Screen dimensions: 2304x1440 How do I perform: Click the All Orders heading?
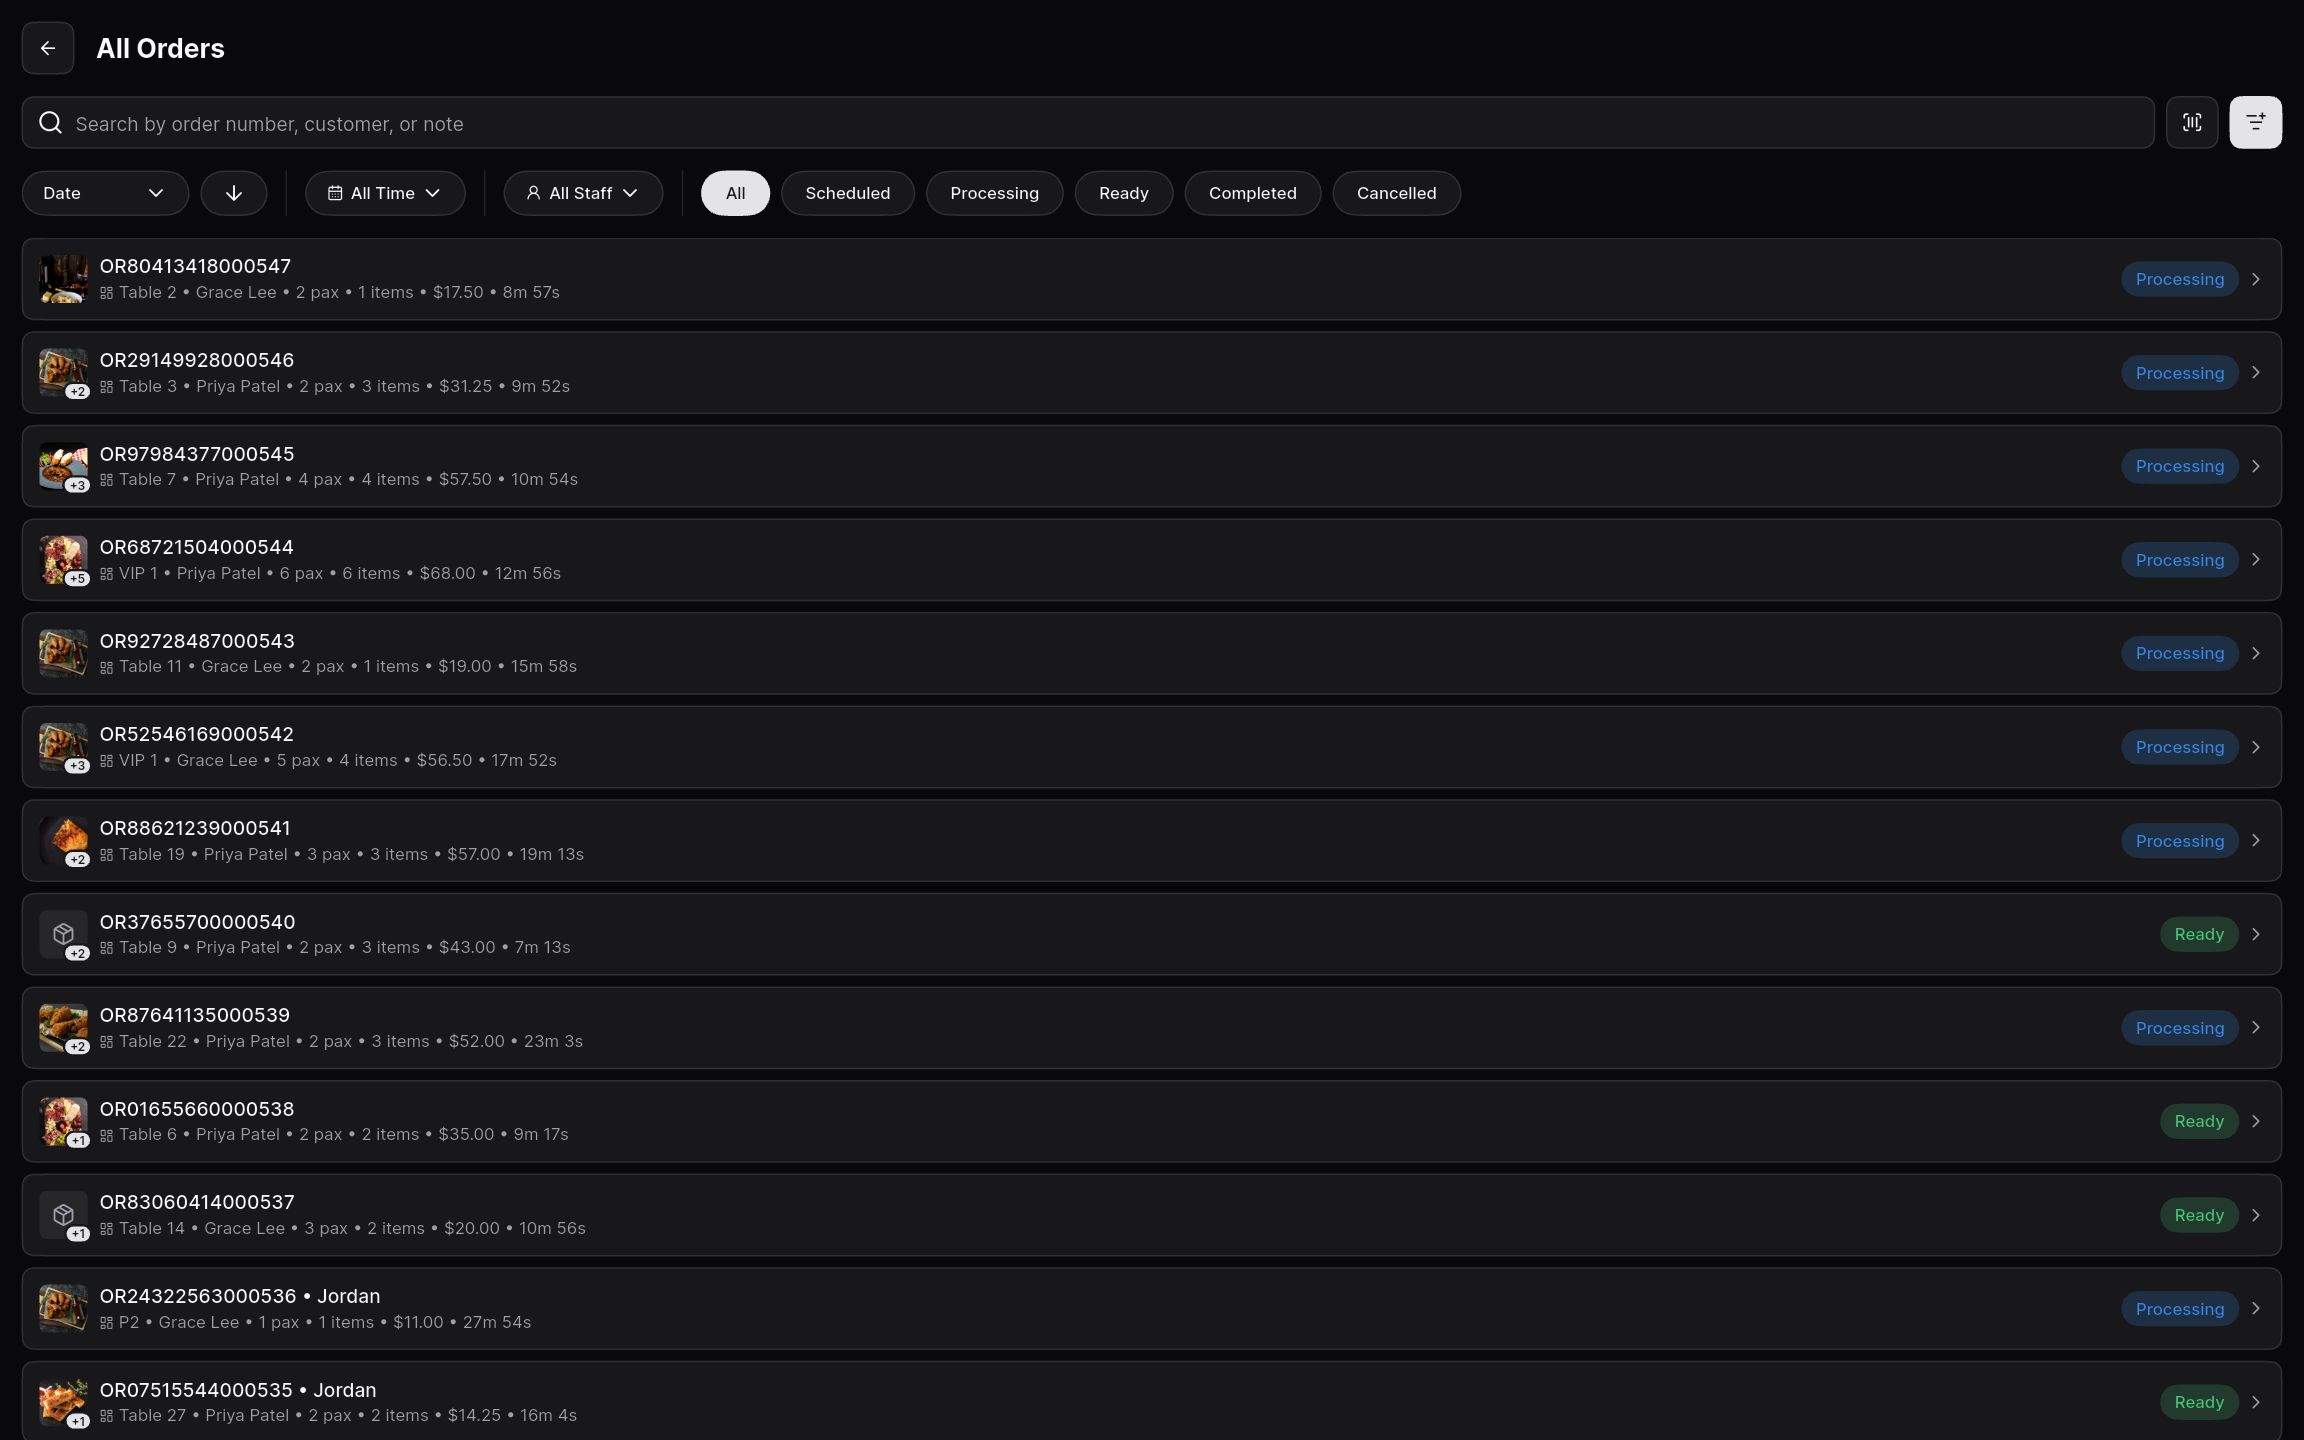[x=160, y=48]
